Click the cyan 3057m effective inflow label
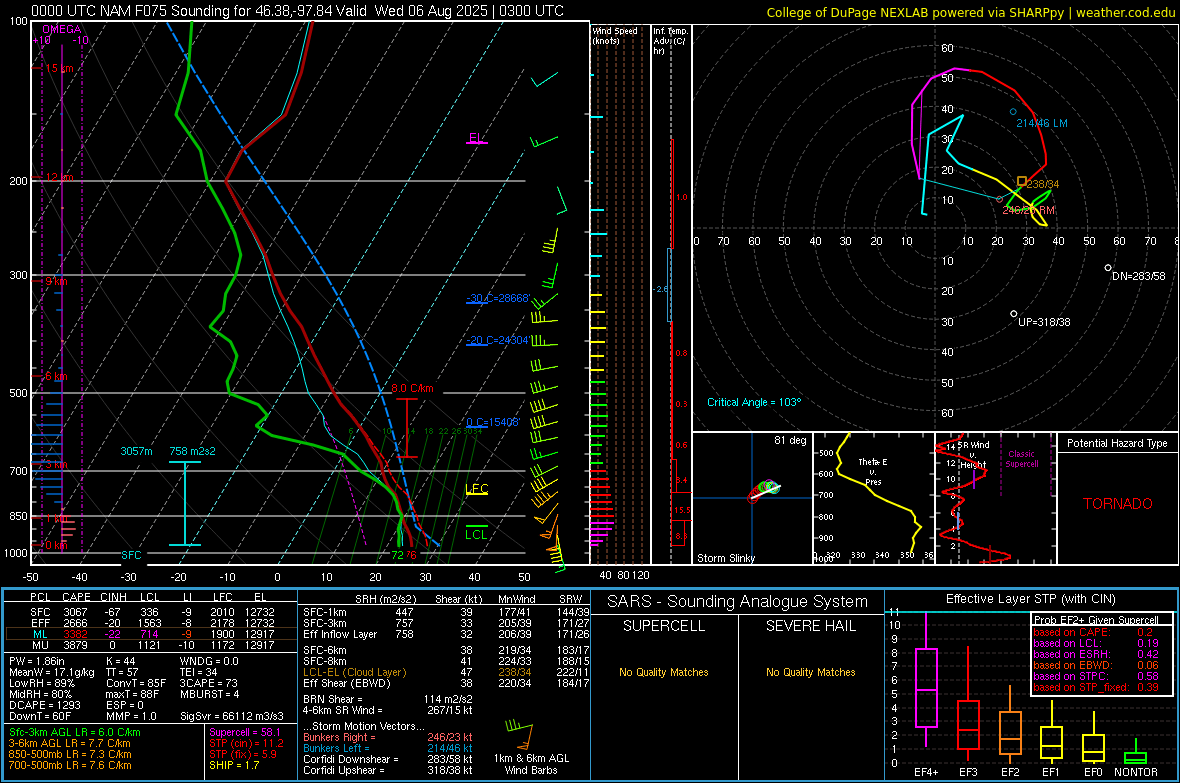Image resolution: width=1180 pixels, height=783 pixels. tap(136, 451)
